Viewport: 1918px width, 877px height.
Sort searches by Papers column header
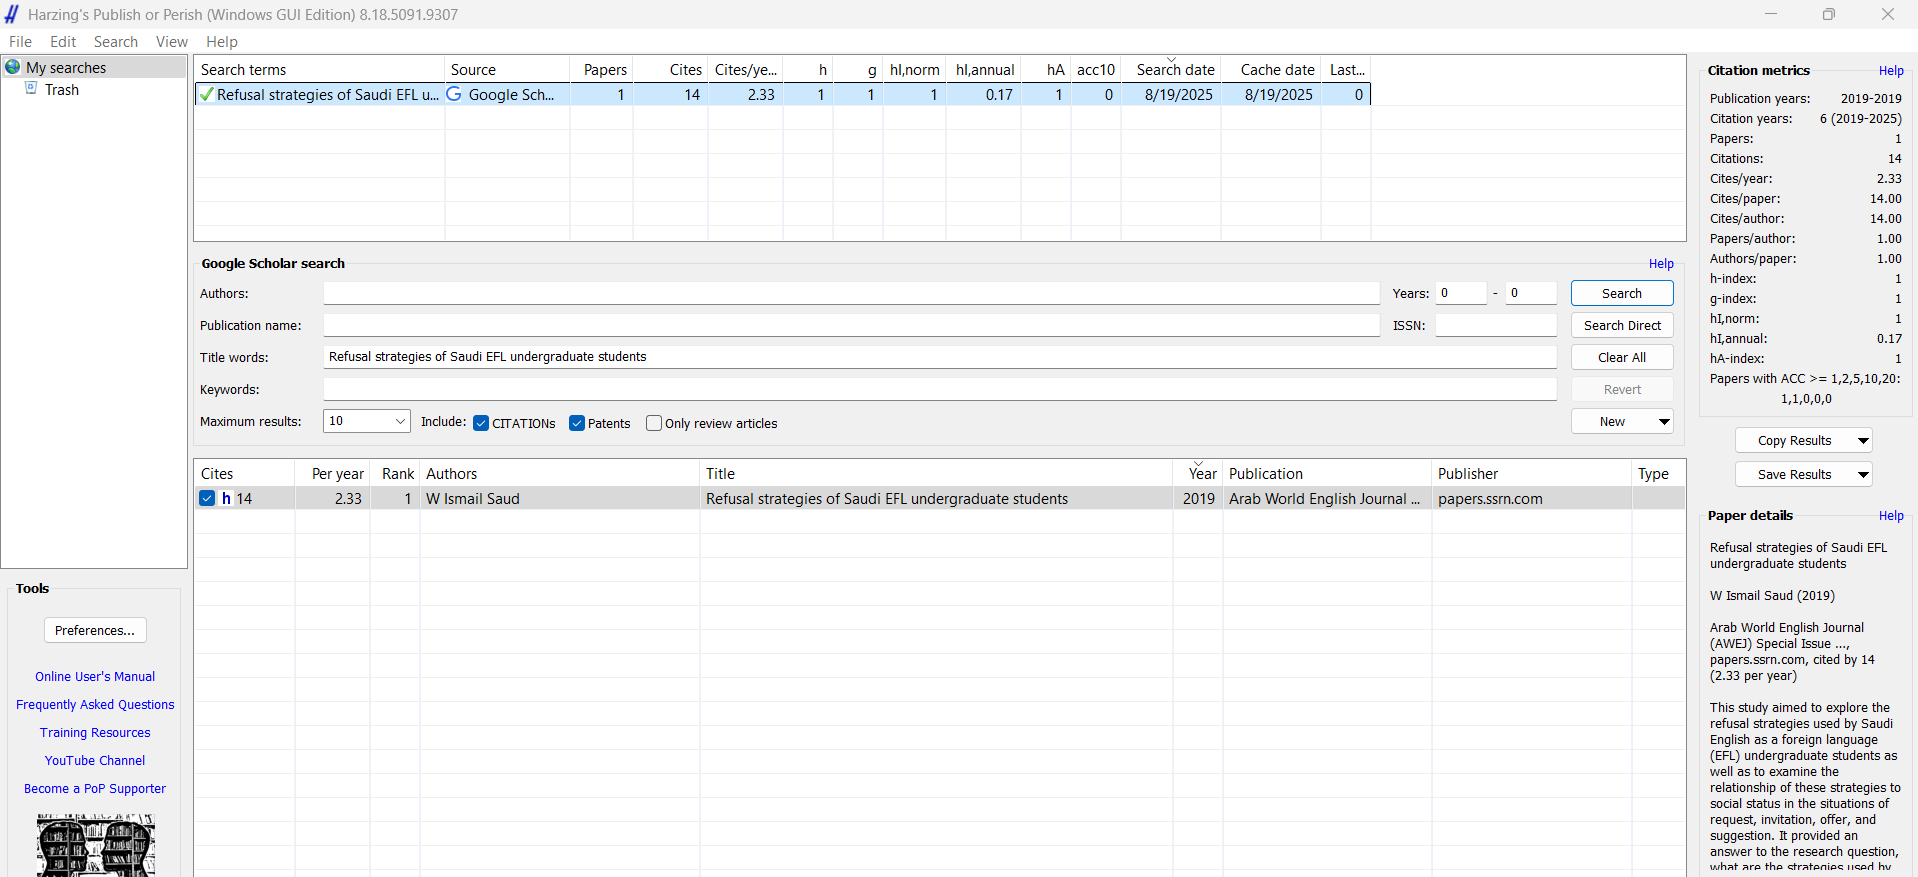click(x=602, y=69)
